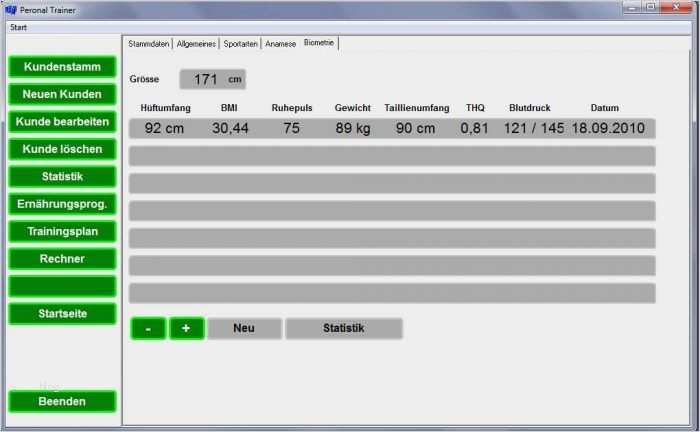Click the green minus button
The height and width of the screenshot is (432, 700).
point(148,329)
